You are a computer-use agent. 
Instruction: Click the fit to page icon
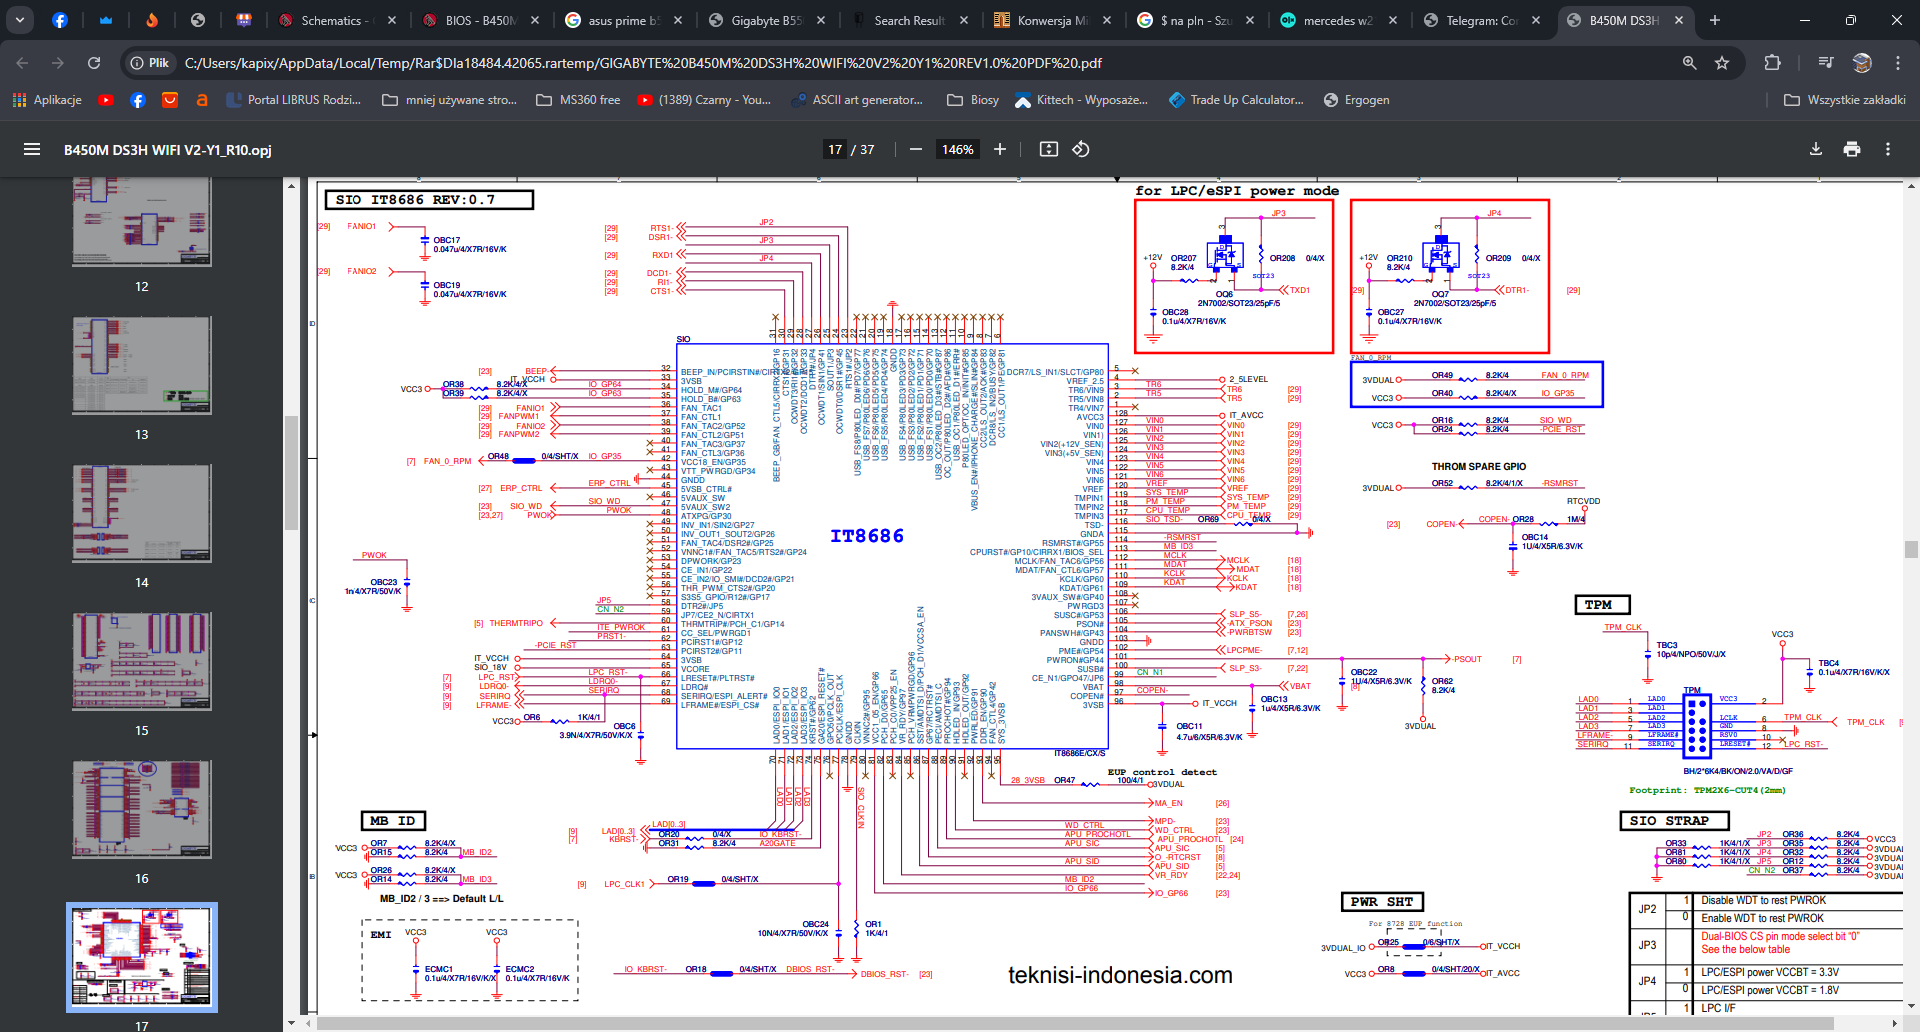point(1048,149)
